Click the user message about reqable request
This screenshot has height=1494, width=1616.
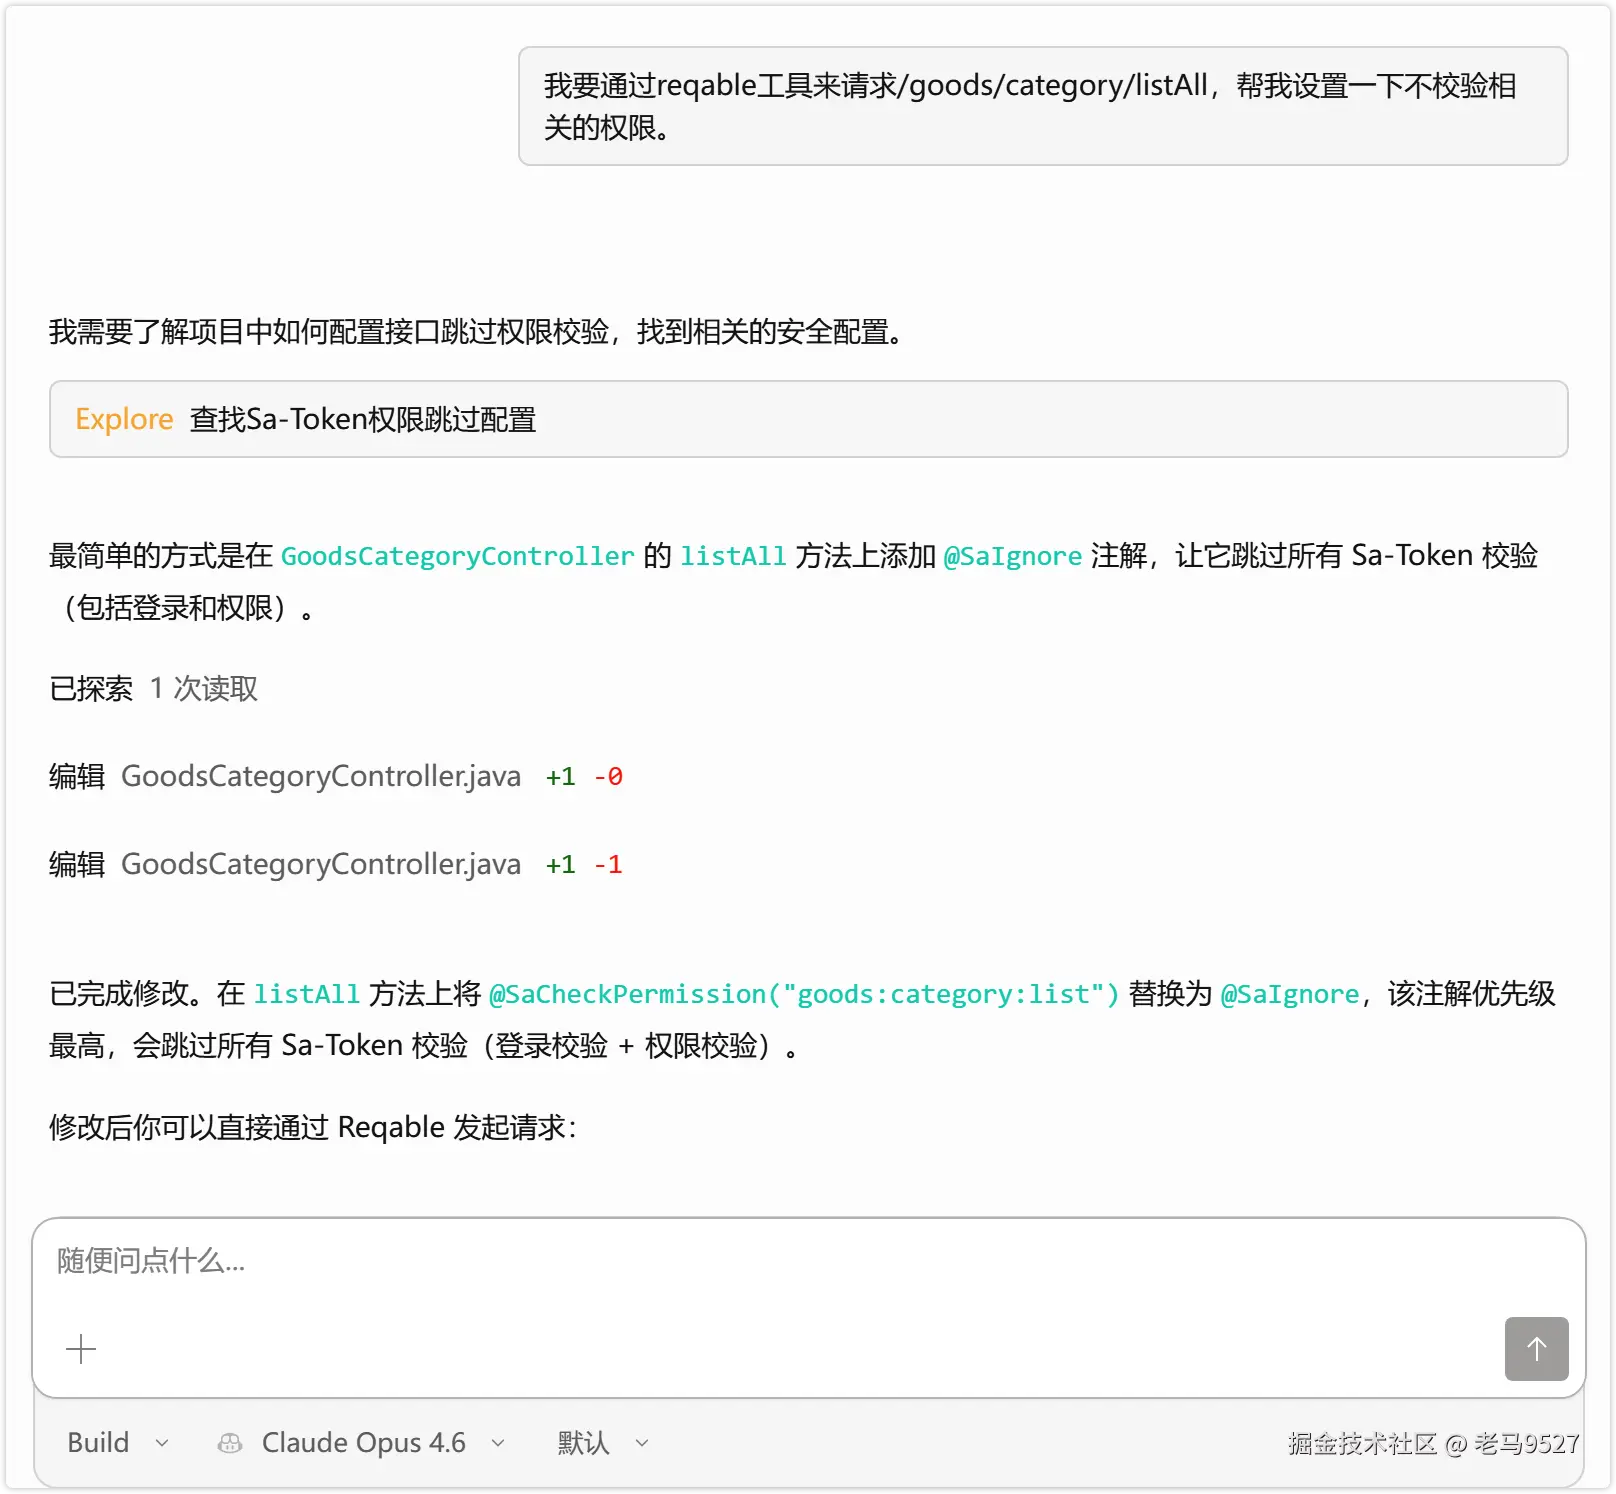click(1043, 106)
